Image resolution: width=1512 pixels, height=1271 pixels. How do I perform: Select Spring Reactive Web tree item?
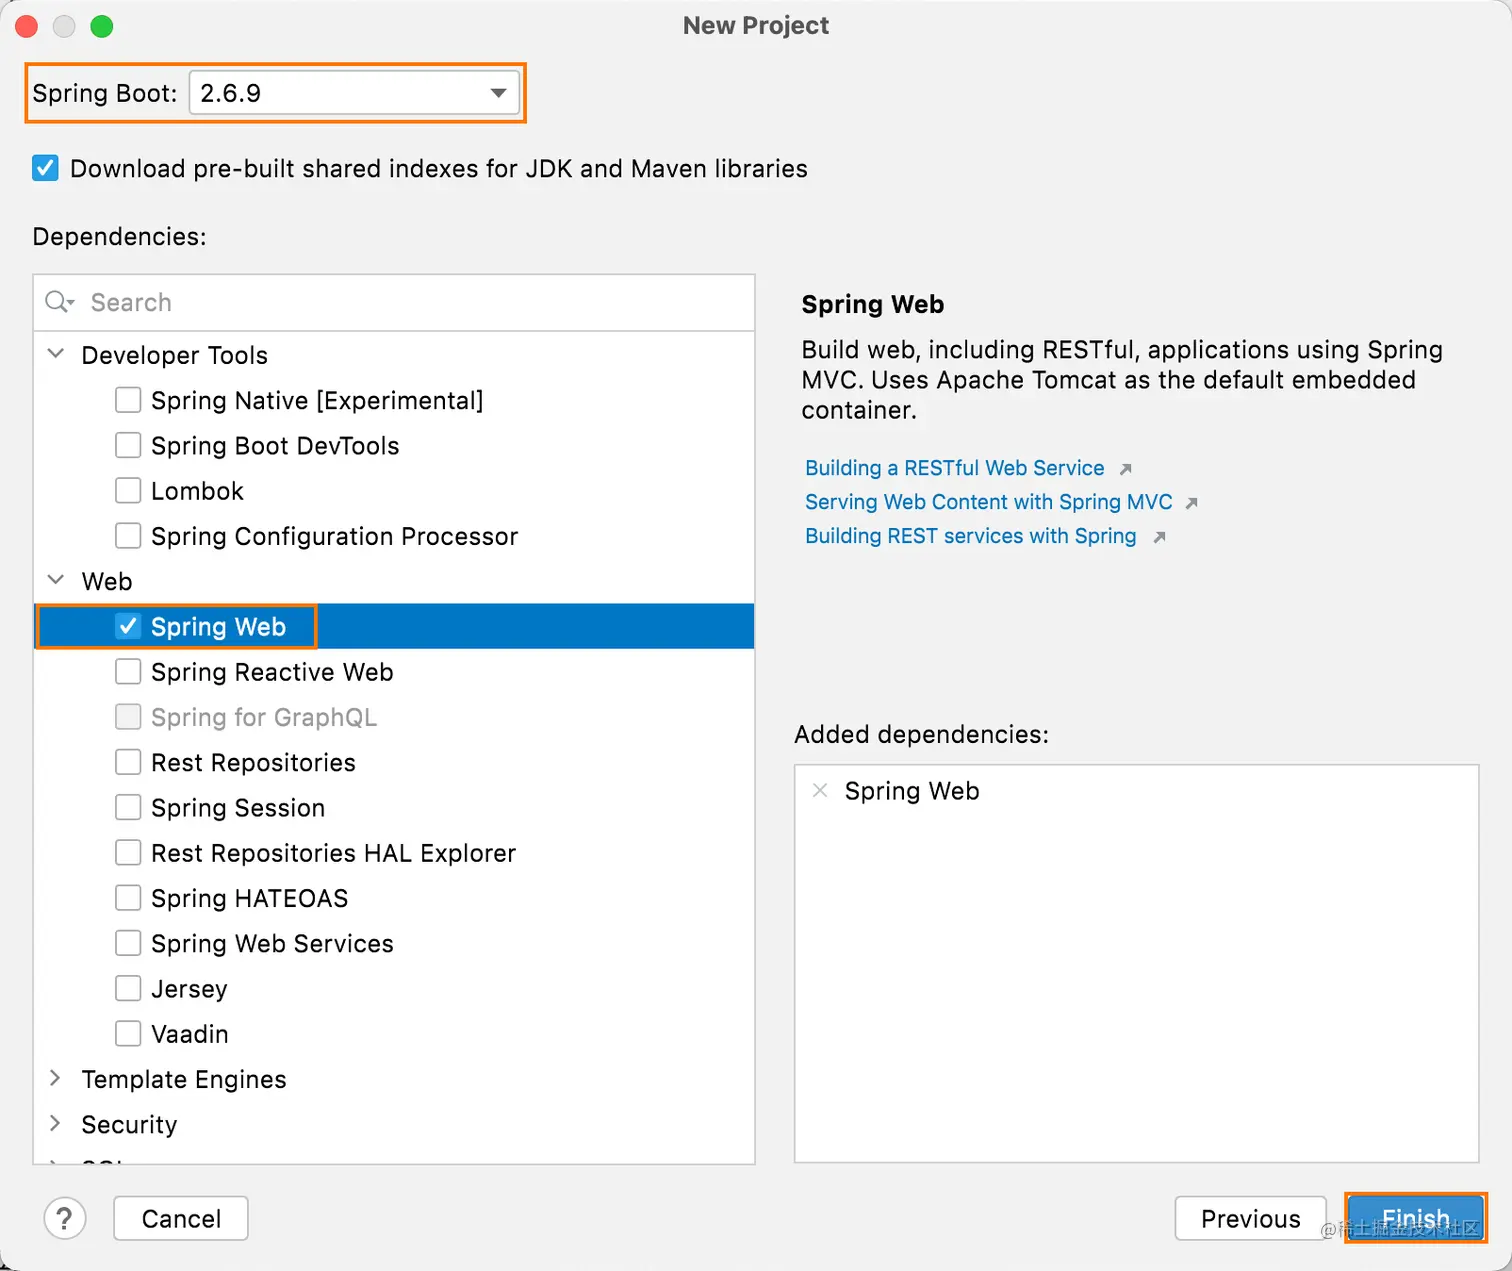[x=272, y=672]
